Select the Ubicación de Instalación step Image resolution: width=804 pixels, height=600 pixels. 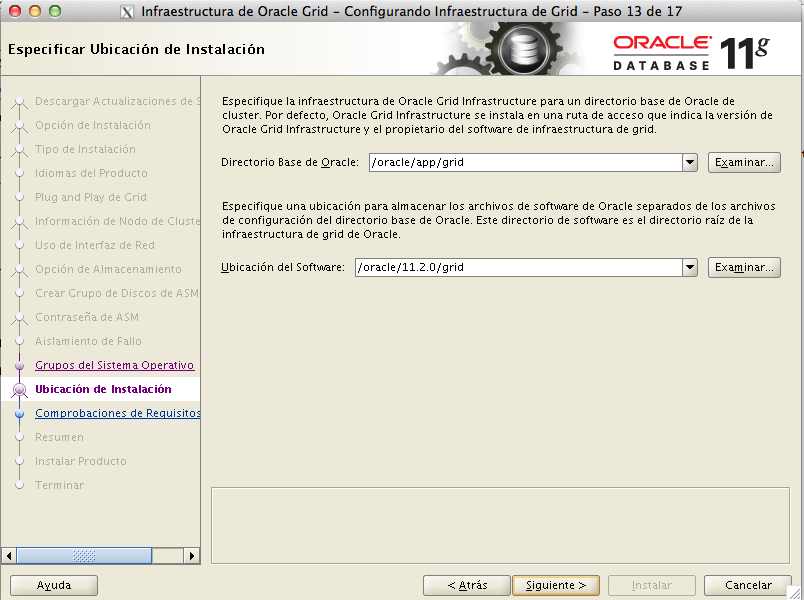(103, 389)
